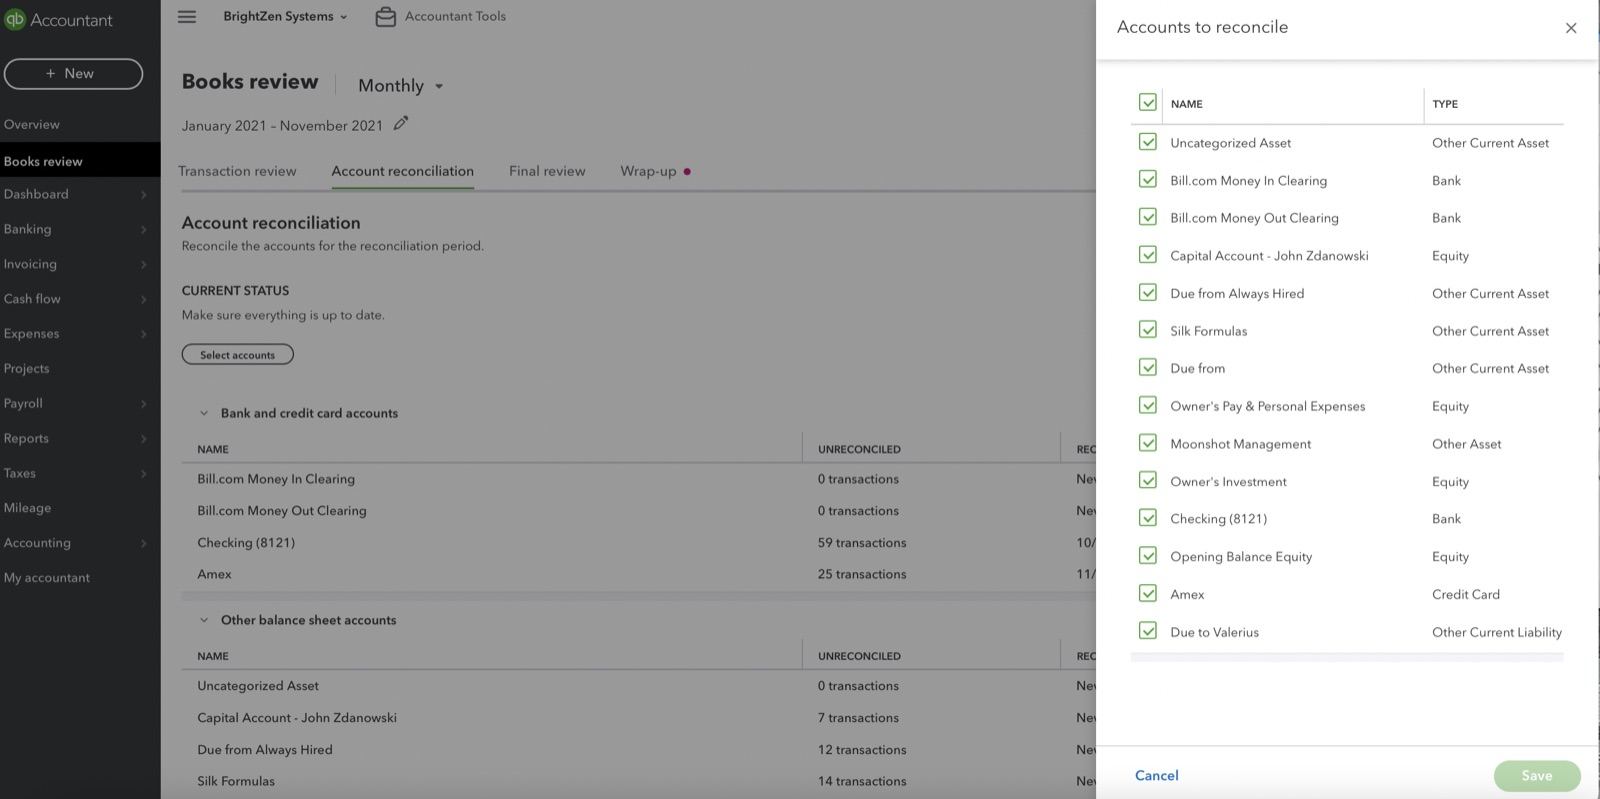The height and width of the screenshot is (799, 1600).
Task: Uncheck the Silk Formulas checkbox
Action: (1148, 330)
